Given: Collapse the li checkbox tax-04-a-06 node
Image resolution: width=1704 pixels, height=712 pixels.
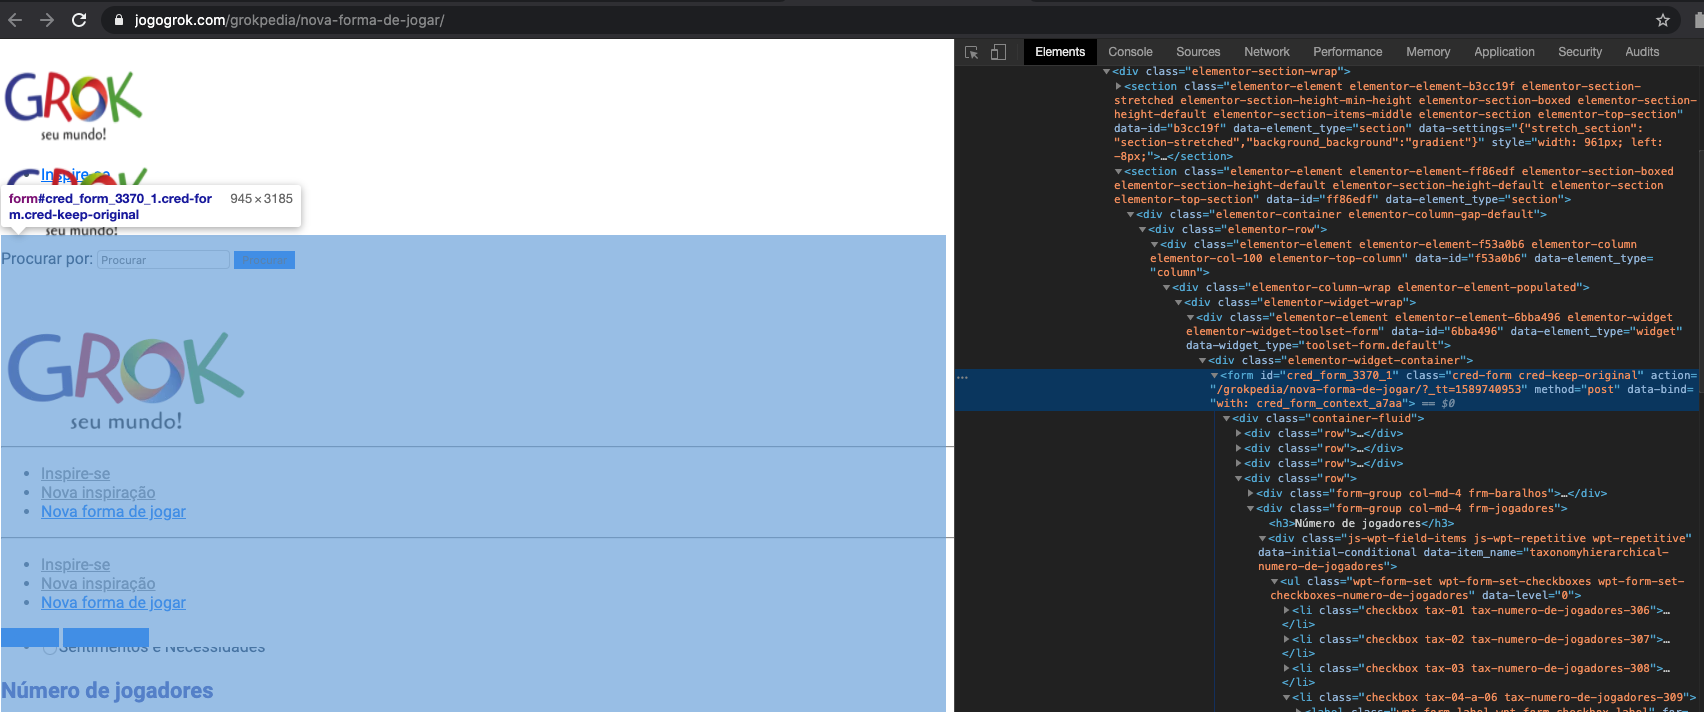Looking at the screenshot, I should [1286, 698].
